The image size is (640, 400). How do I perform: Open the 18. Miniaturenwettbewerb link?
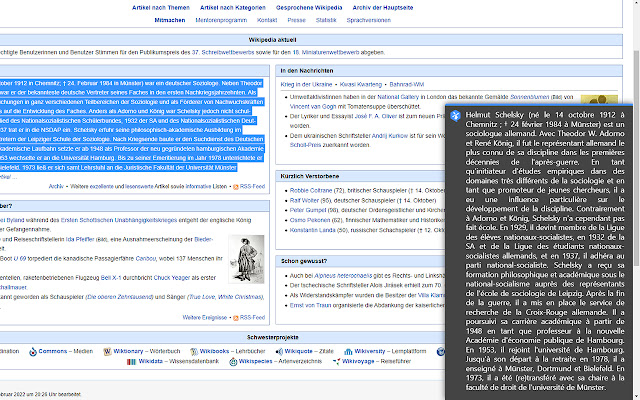326,52
